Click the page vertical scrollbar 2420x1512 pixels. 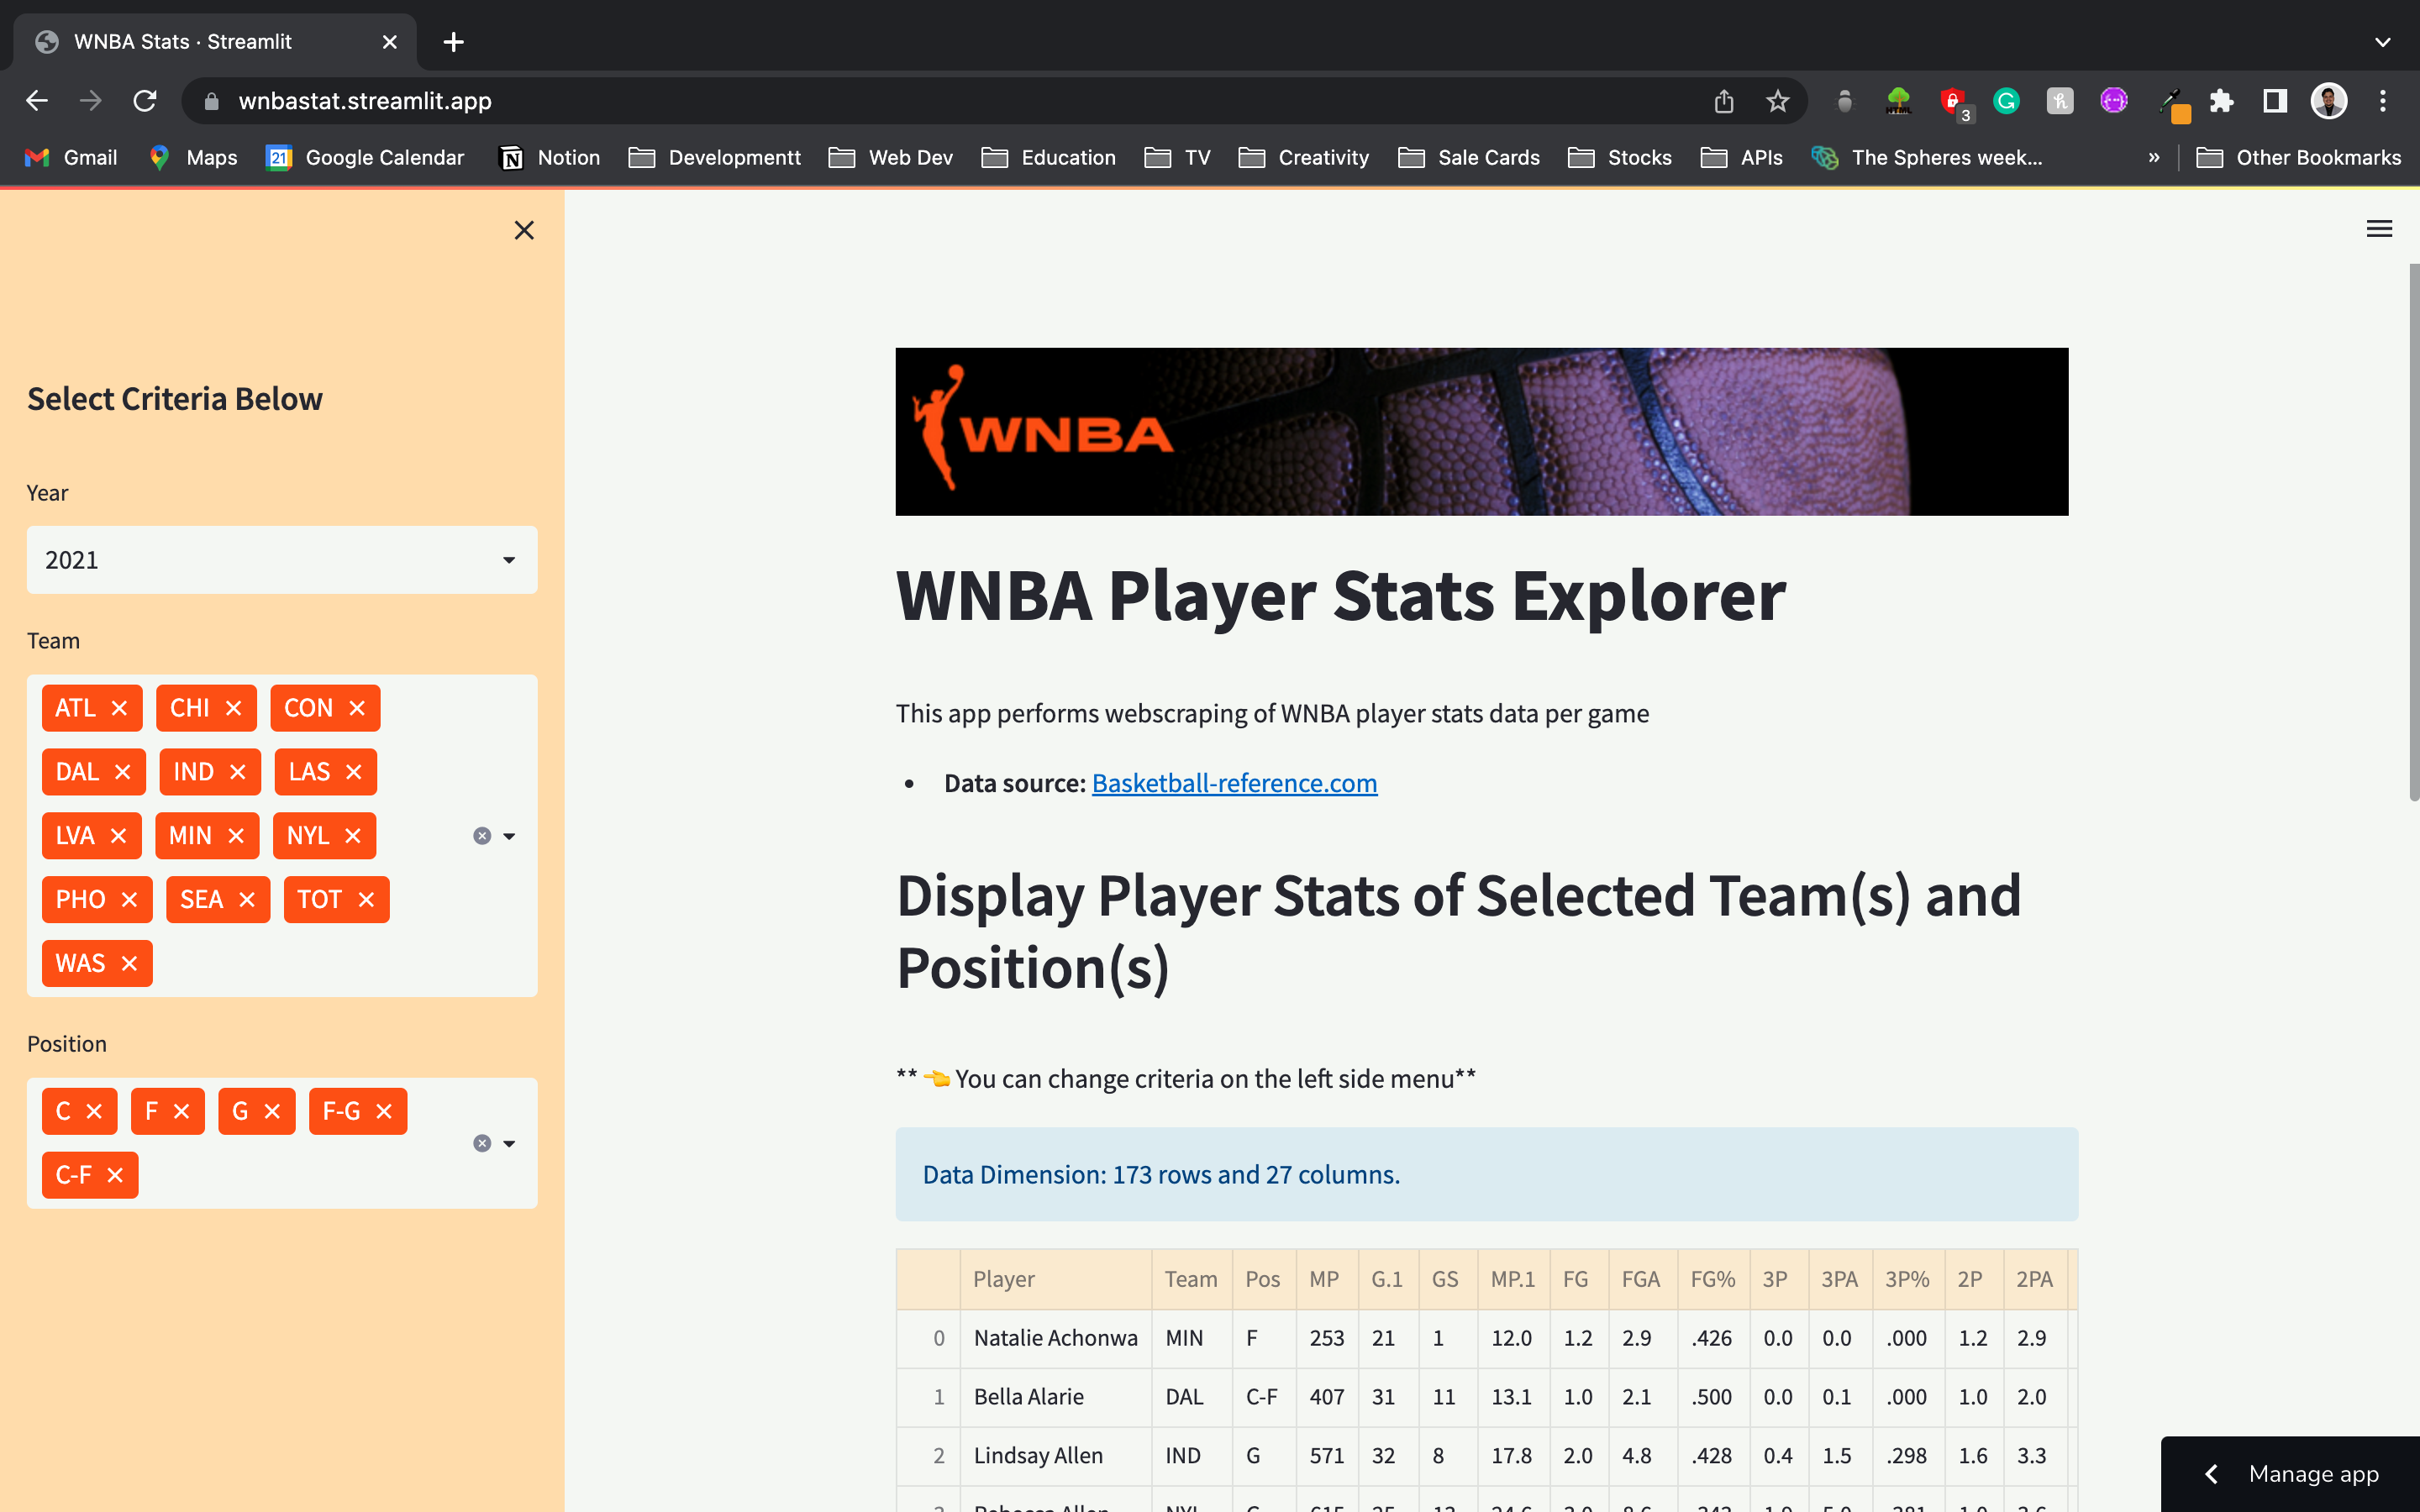click(2413, 530)
